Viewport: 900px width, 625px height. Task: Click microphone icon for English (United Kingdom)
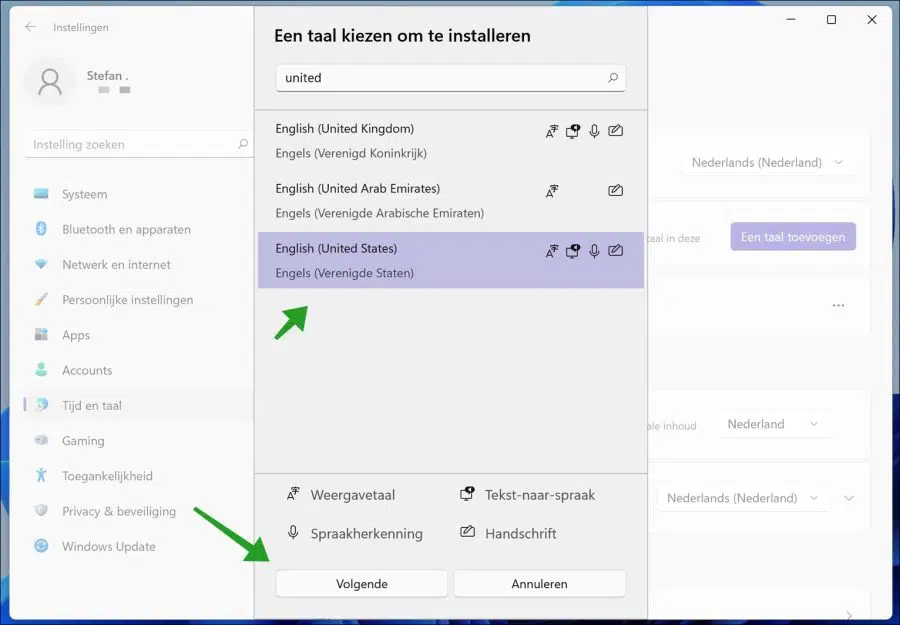point(594,131)
